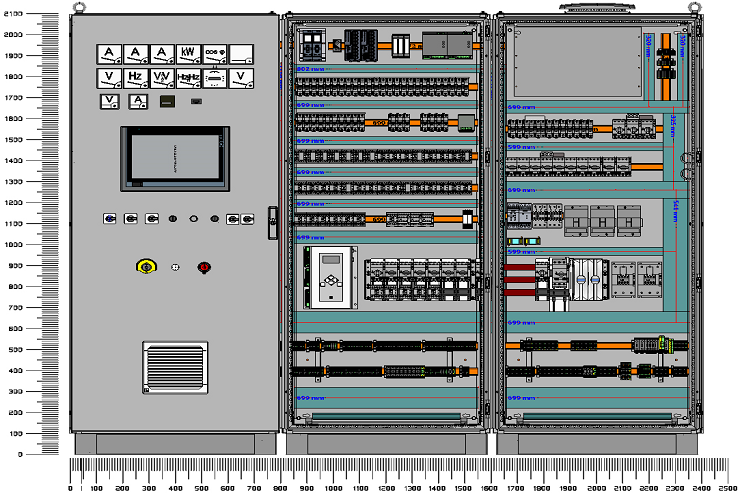Select the first ammeter in the top row
740x493 pixels.
coord(107,53)
